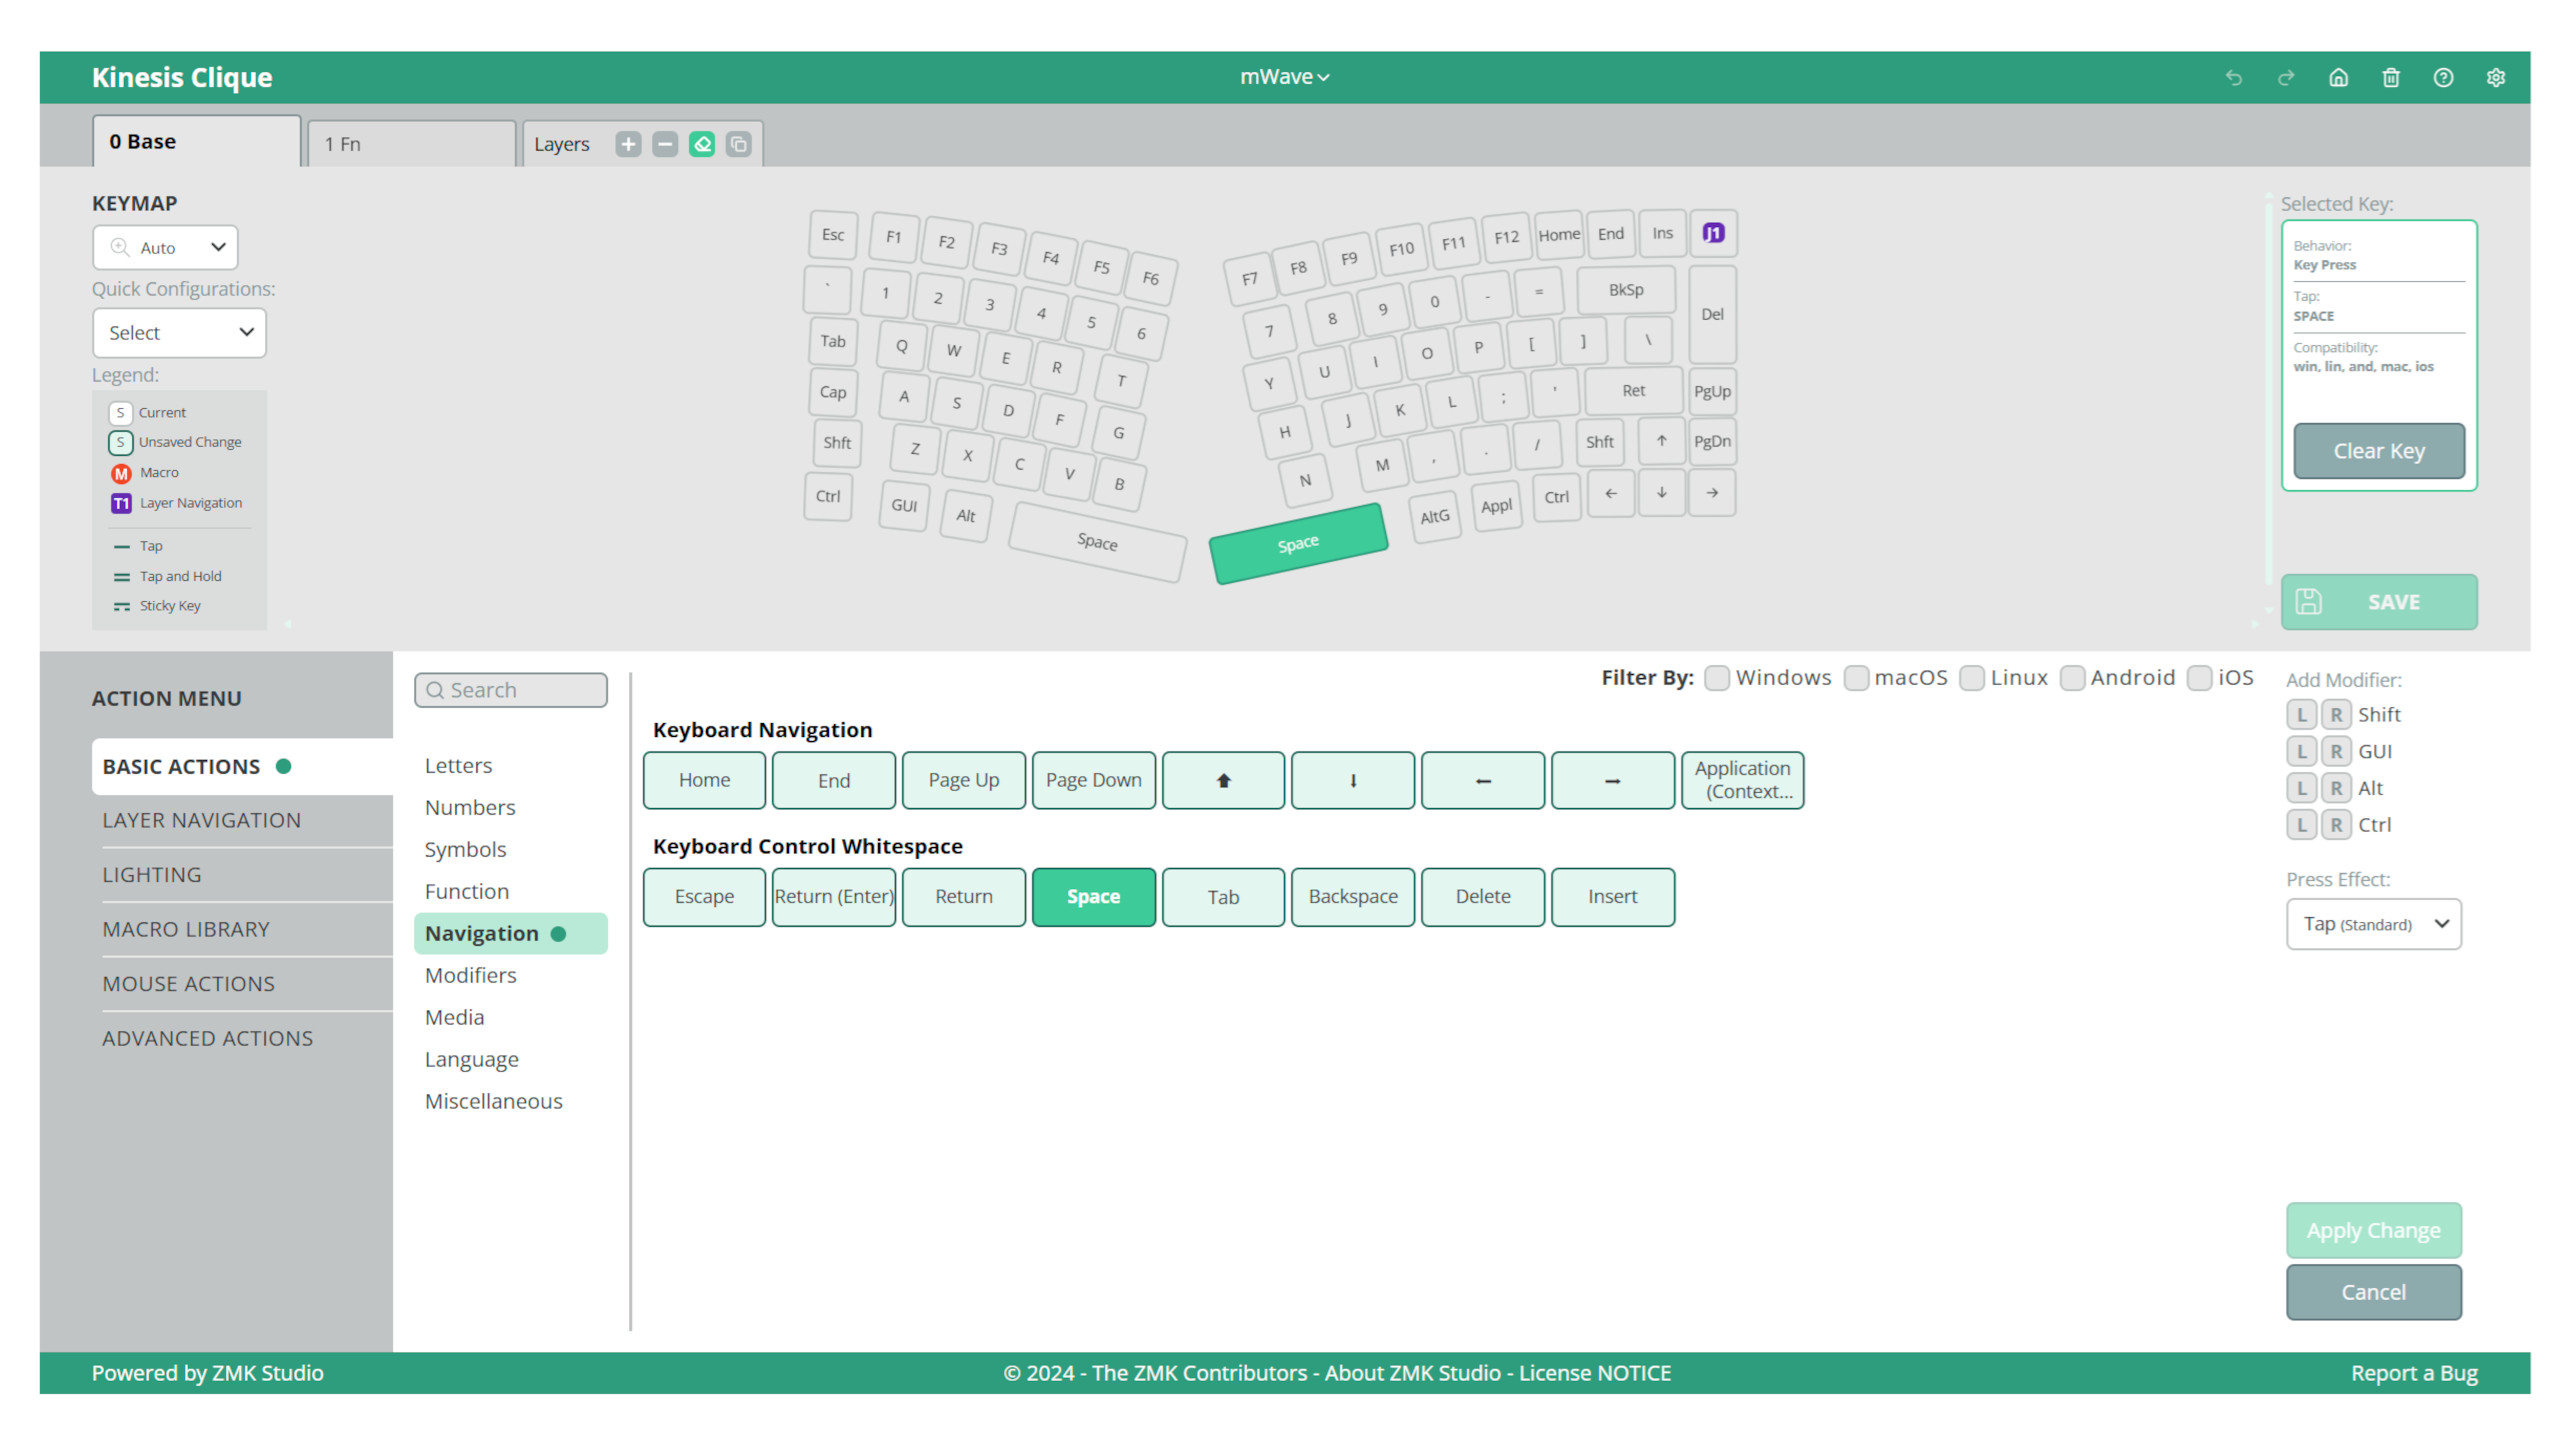
Task: Click the Cancel button
Action: tap(2373, 1293)
